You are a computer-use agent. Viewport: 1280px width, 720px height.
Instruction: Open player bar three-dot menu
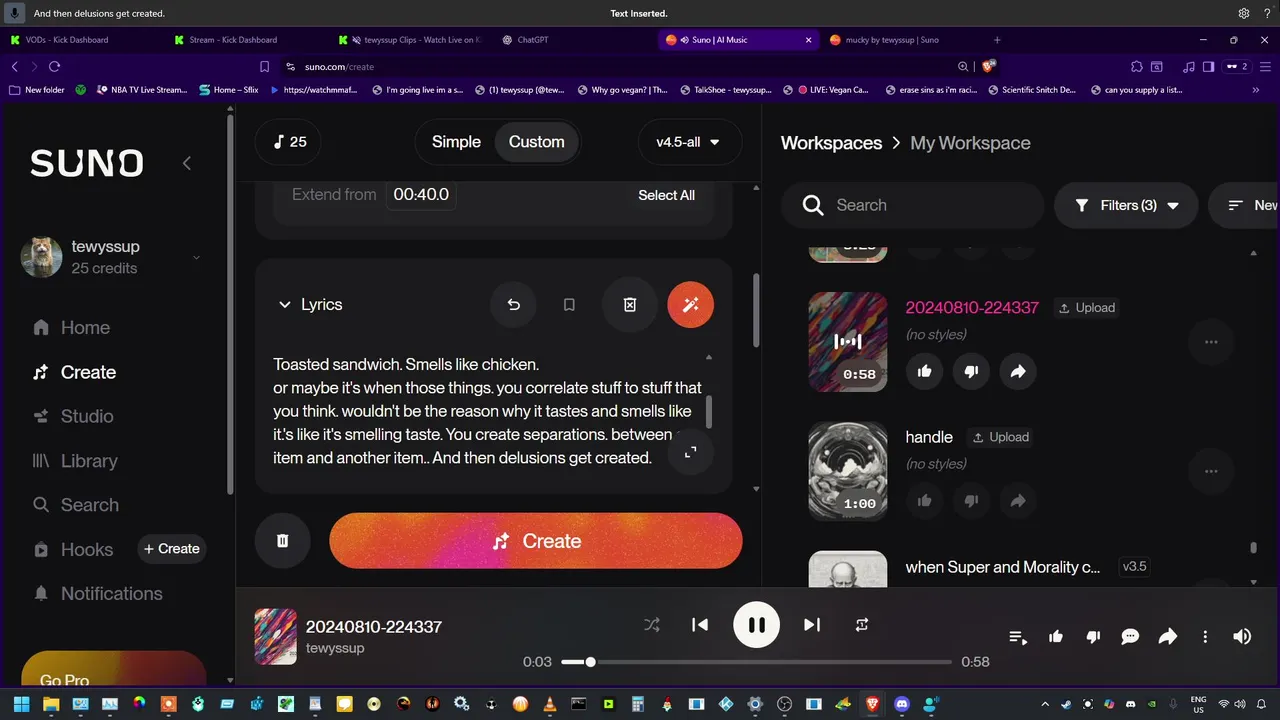coord(1205,637)
